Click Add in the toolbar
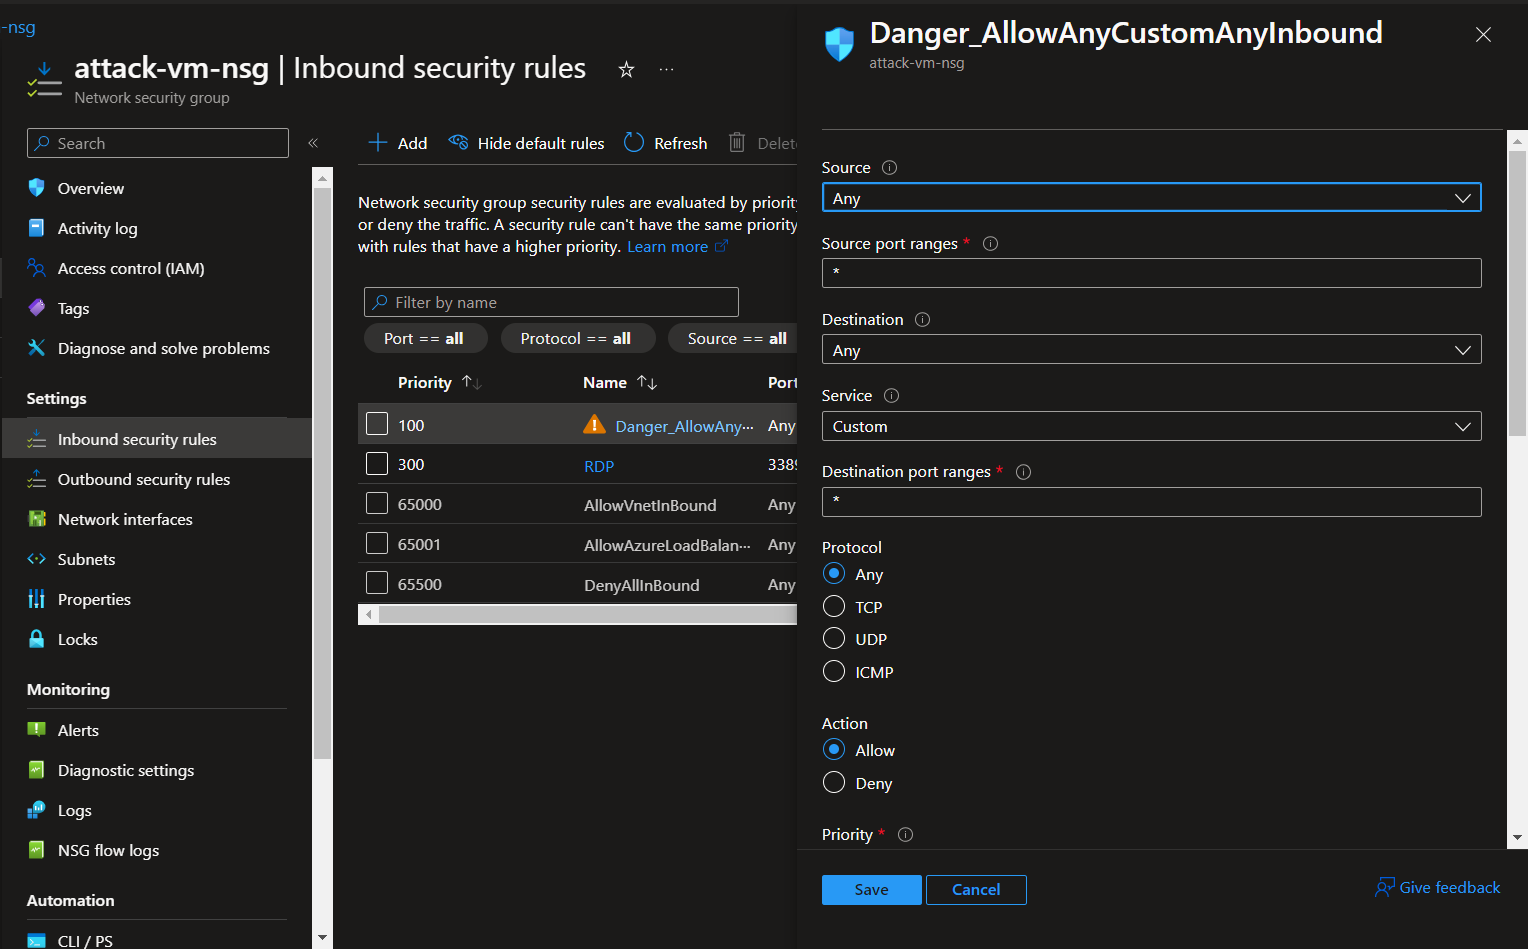1528x949 pixels. coord(398,143)
